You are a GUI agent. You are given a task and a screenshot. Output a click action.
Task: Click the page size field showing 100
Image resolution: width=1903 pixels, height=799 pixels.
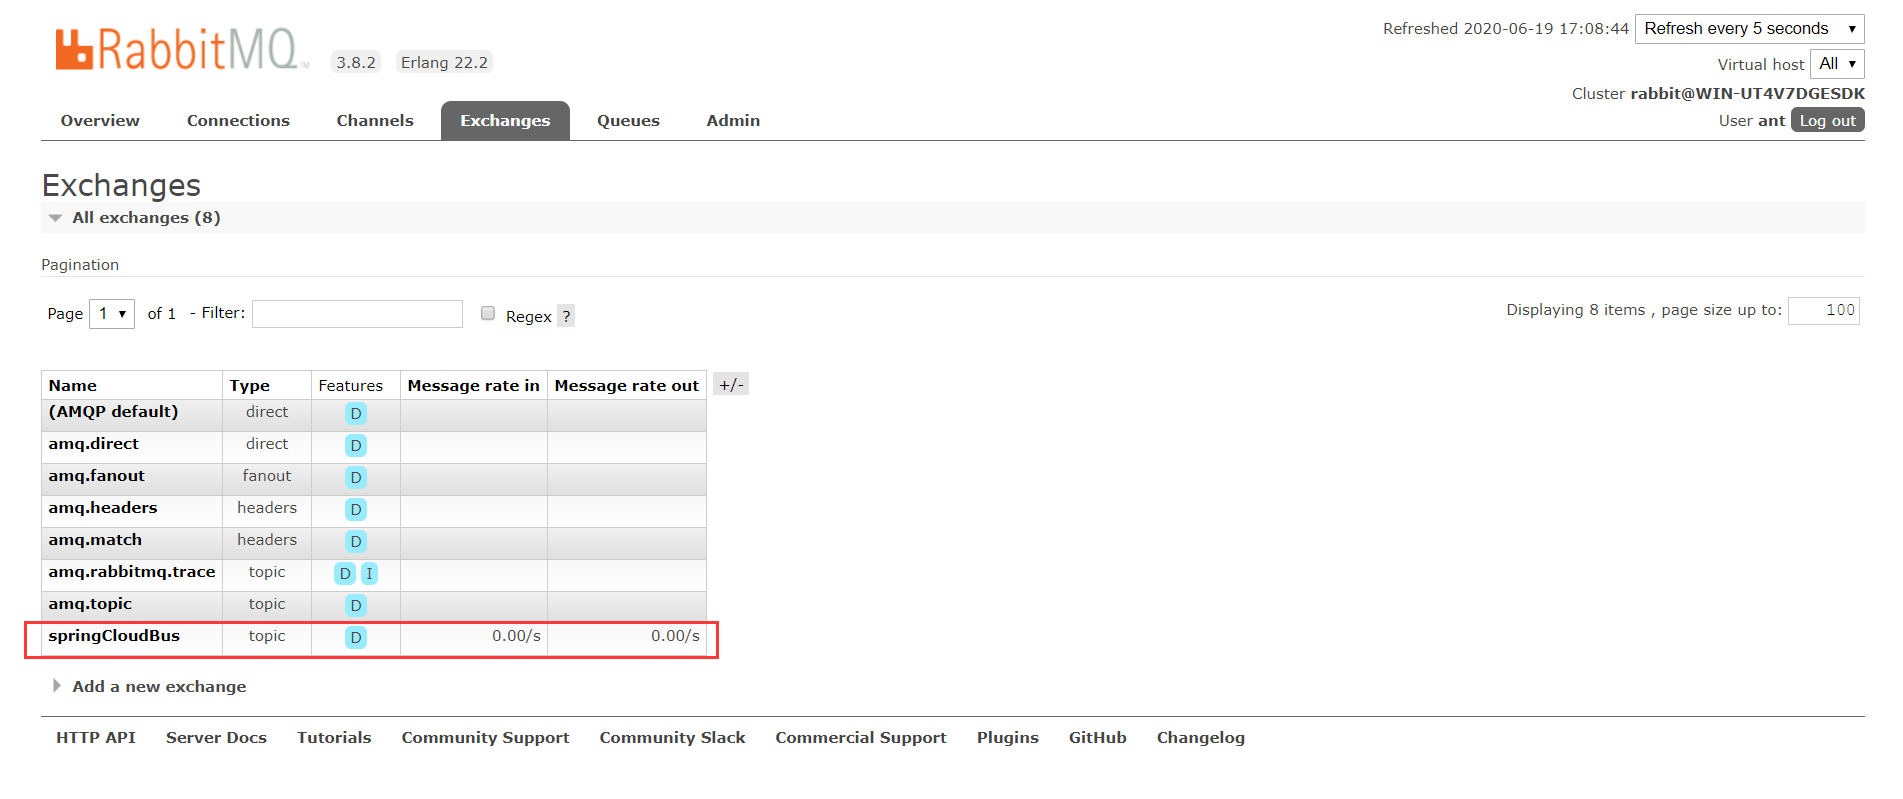[1824, 311]
